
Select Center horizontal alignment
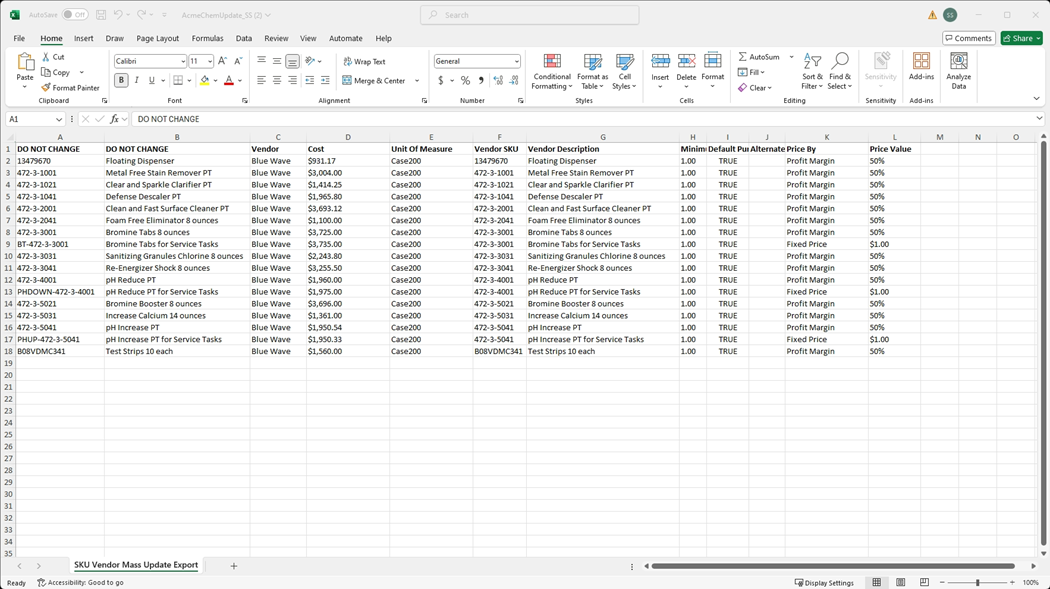click(x=277, y=80)
